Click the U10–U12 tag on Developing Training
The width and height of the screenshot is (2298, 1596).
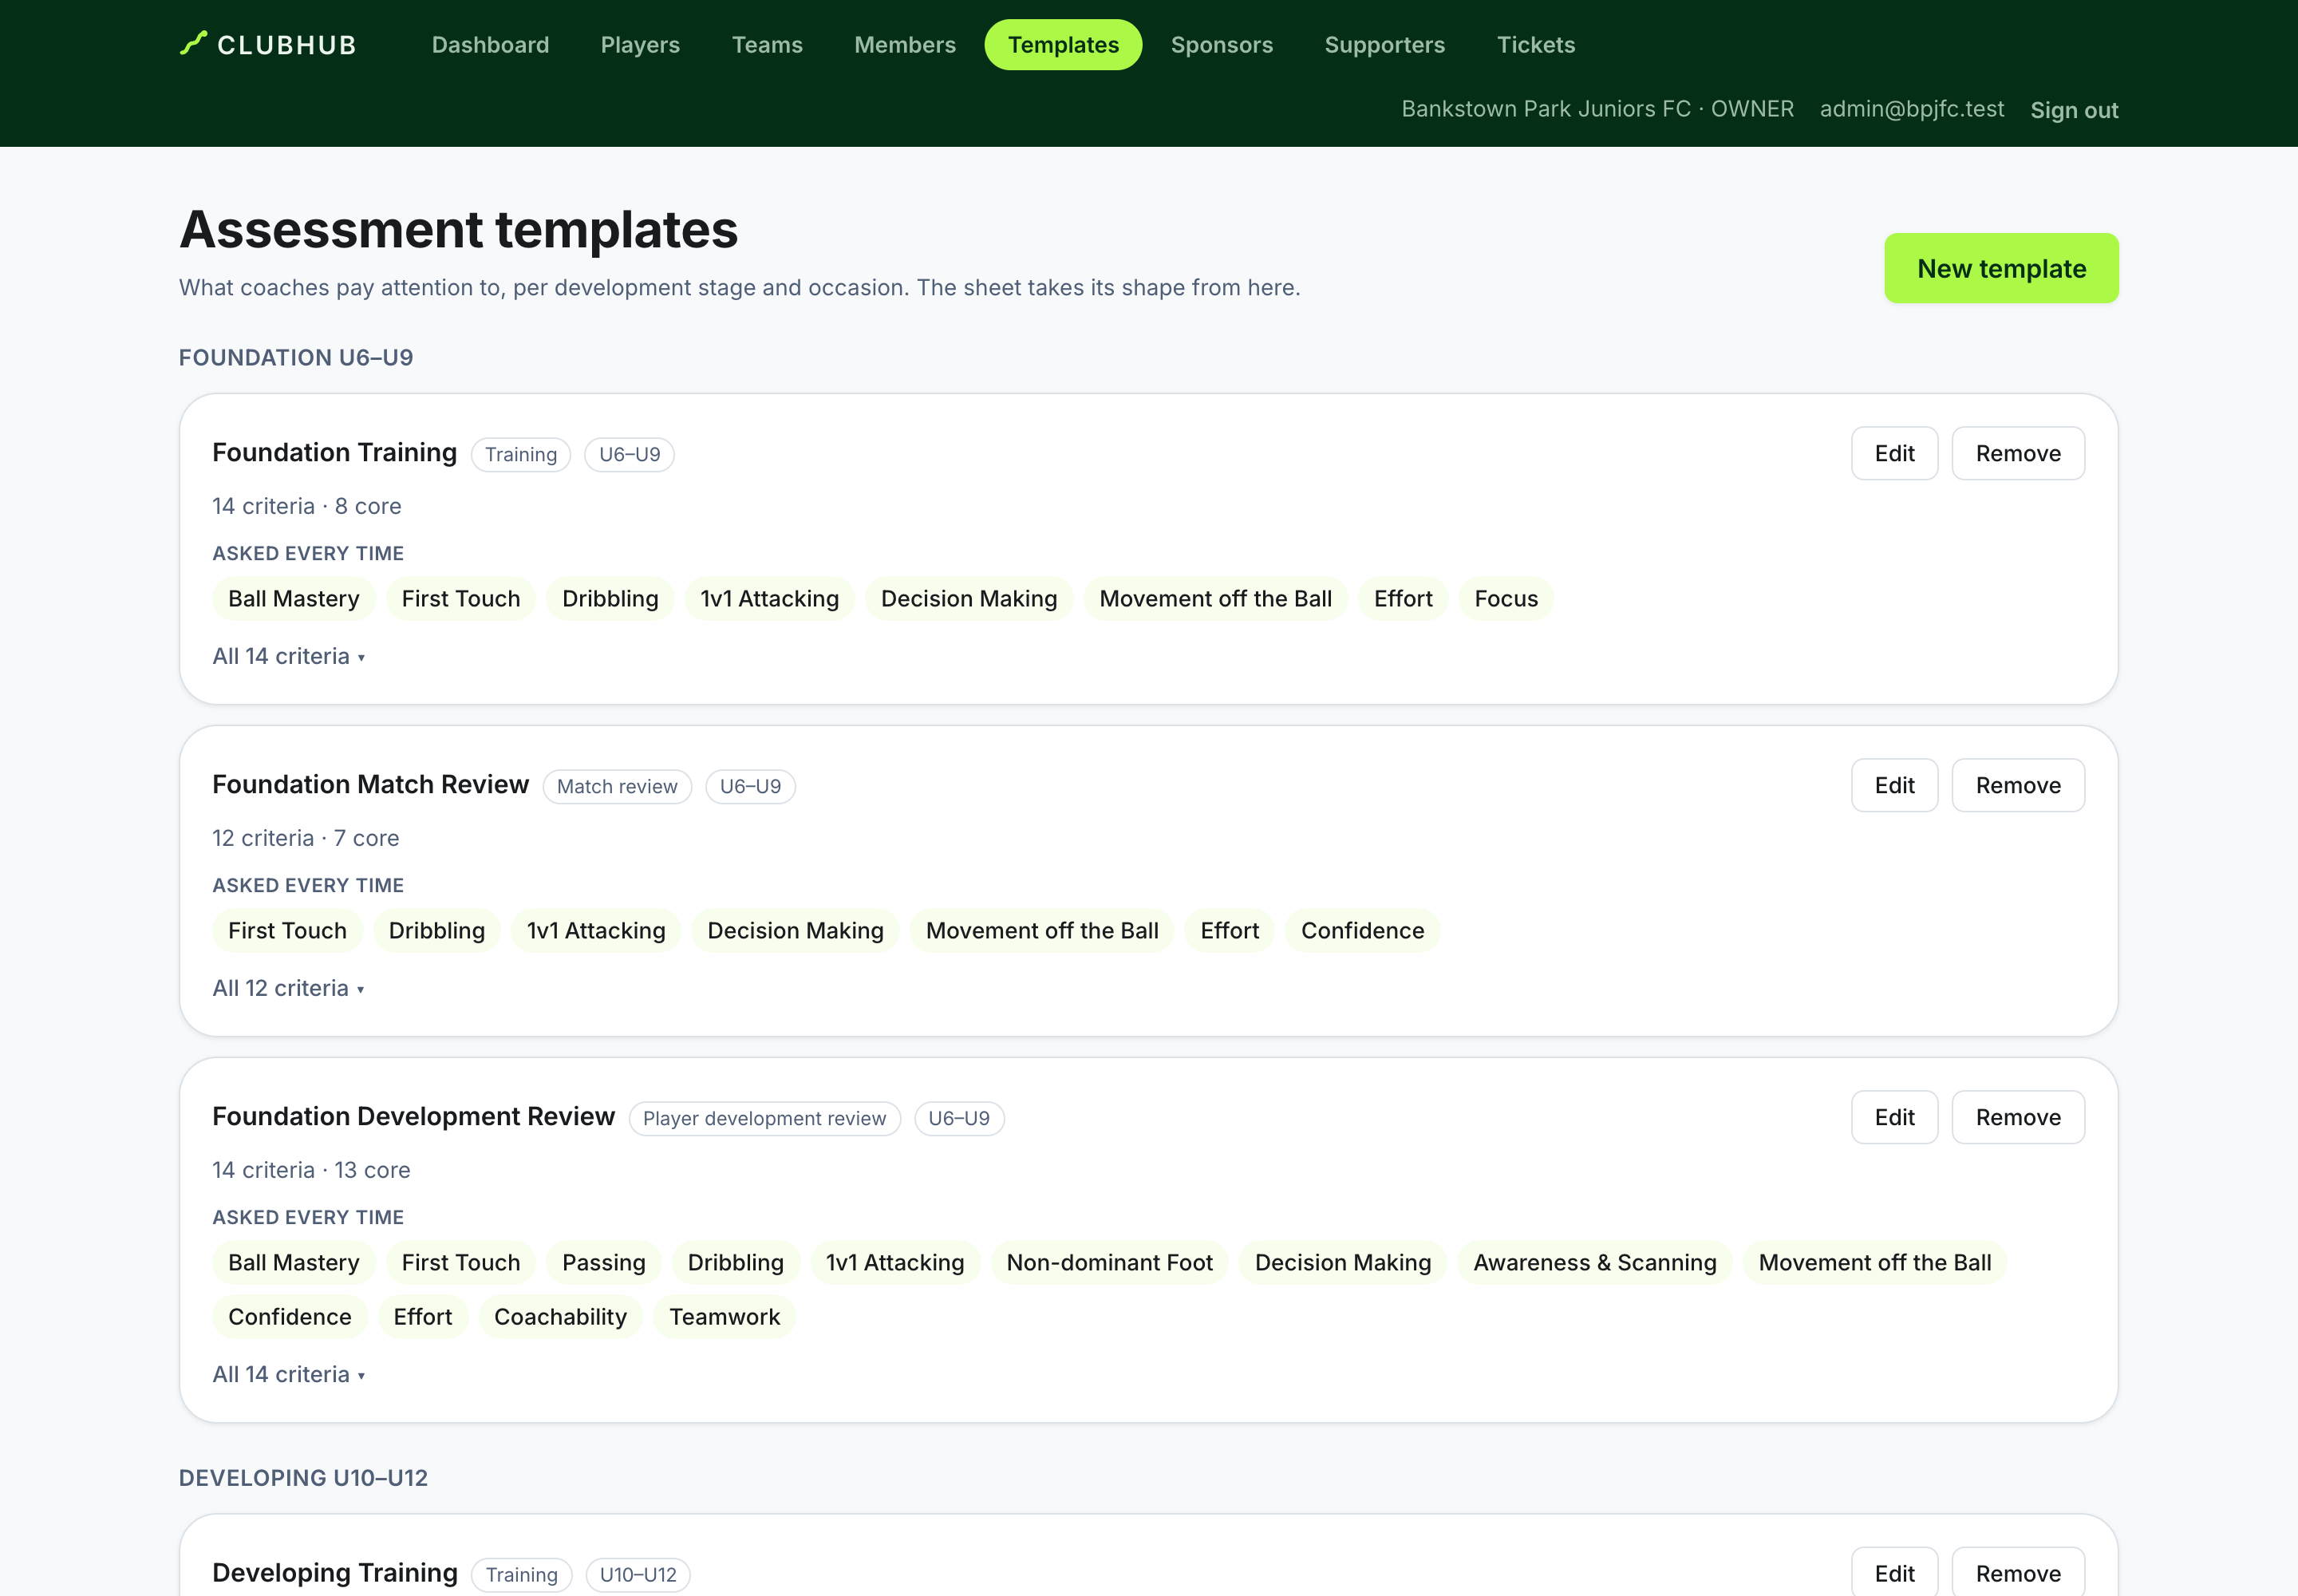637,1574
